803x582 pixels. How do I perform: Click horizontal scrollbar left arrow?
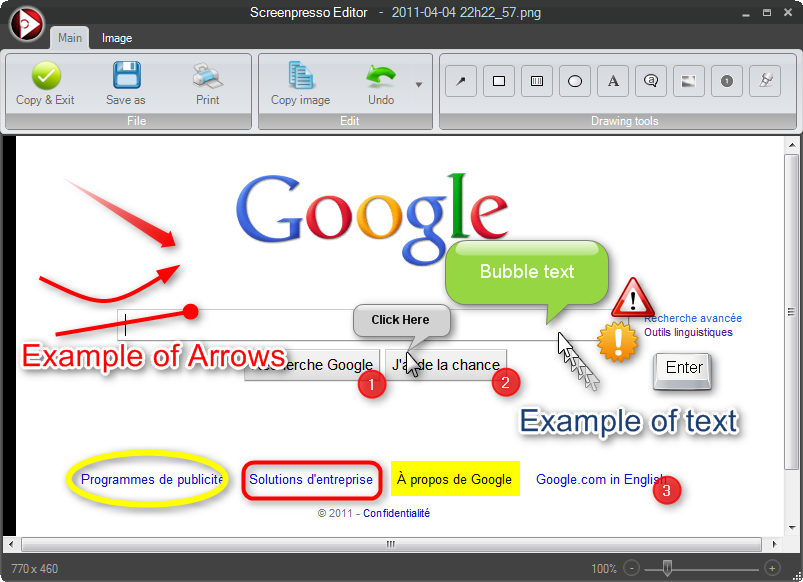[10, 544]
